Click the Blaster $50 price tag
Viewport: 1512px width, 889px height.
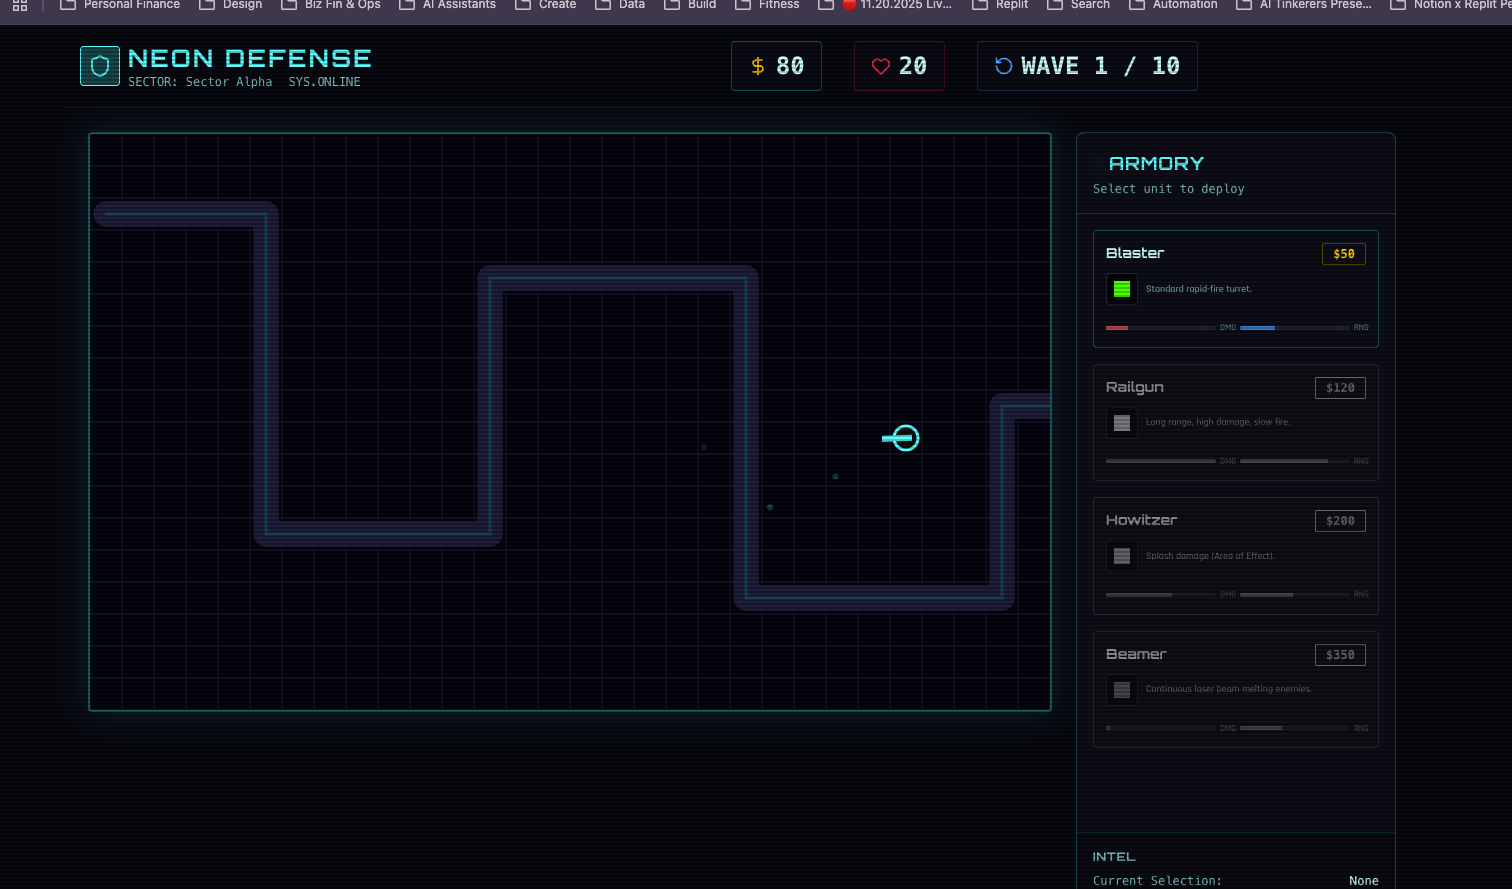click(1343, 254)
